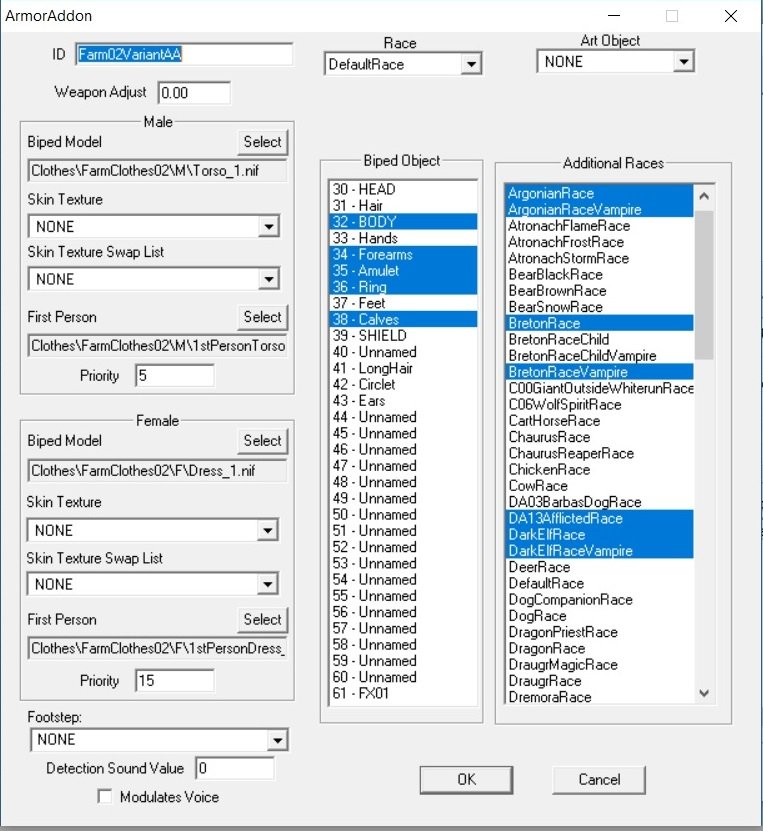Screen dimensions: 763x831
Task: Select 31 - Hair in Biped Object list
Action: click(403, 206)
